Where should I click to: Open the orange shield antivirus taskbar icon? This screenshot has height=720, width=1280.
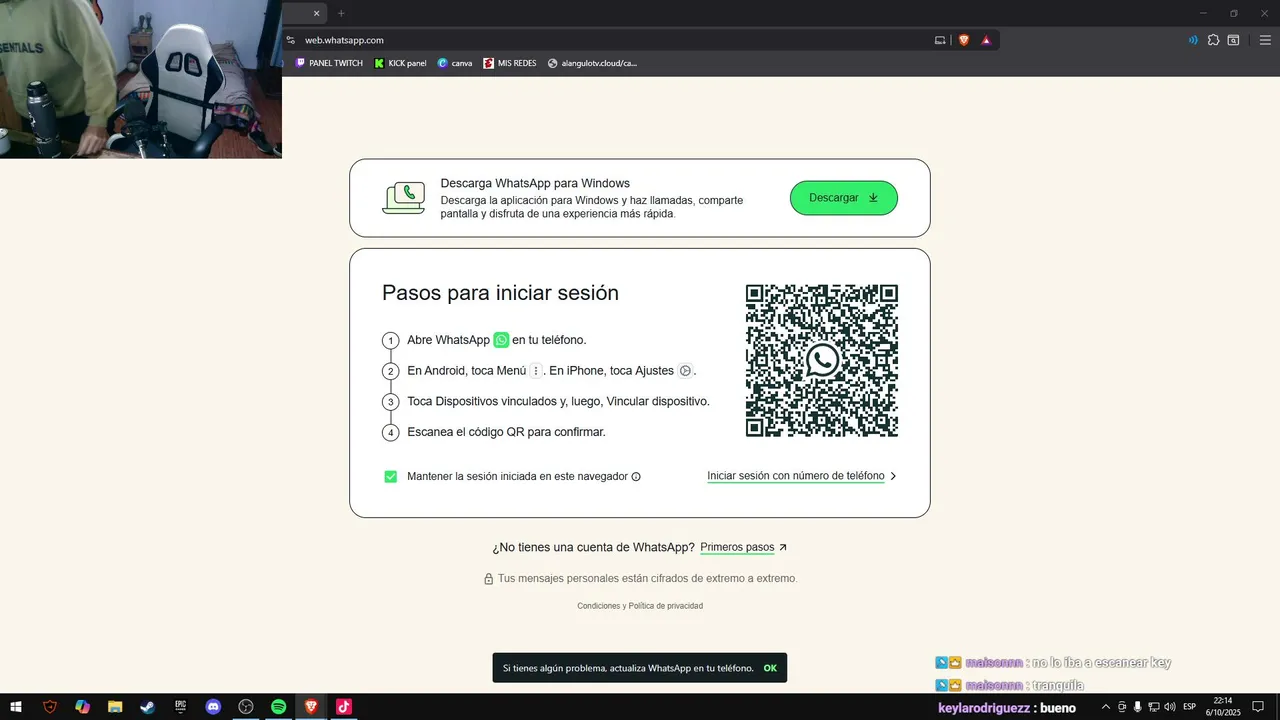[50, 707]
